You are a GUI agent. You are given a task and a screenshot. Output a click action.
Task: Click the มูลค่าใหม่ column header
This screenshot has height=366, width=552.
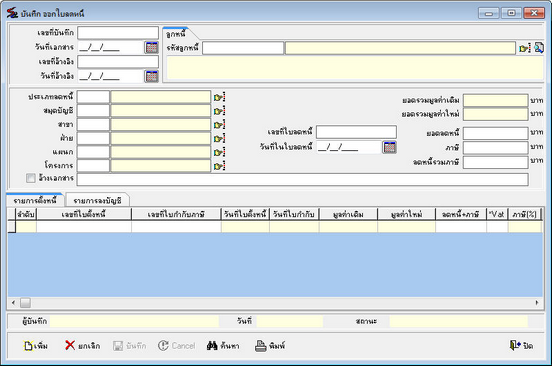(x=406, y=214)
